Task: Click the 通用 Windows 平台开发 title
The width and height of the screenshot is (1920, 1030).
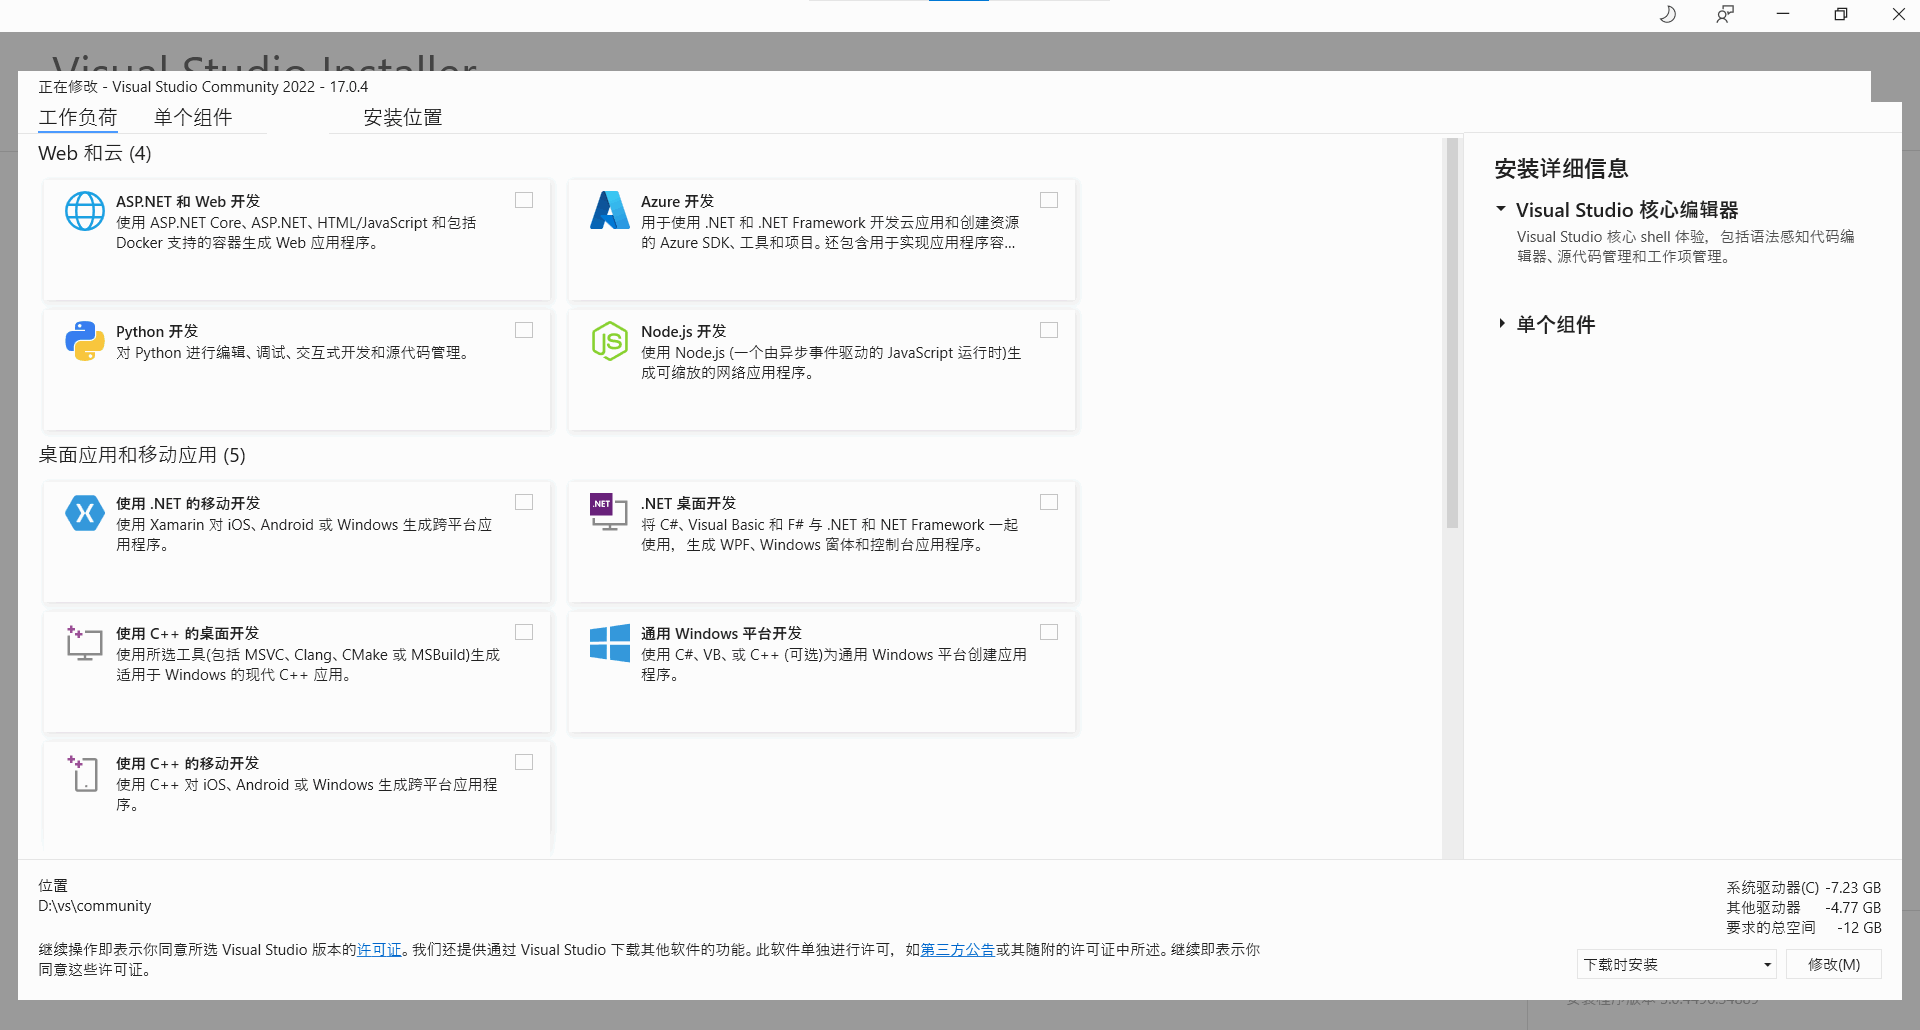Action: (x=721, y=633)
